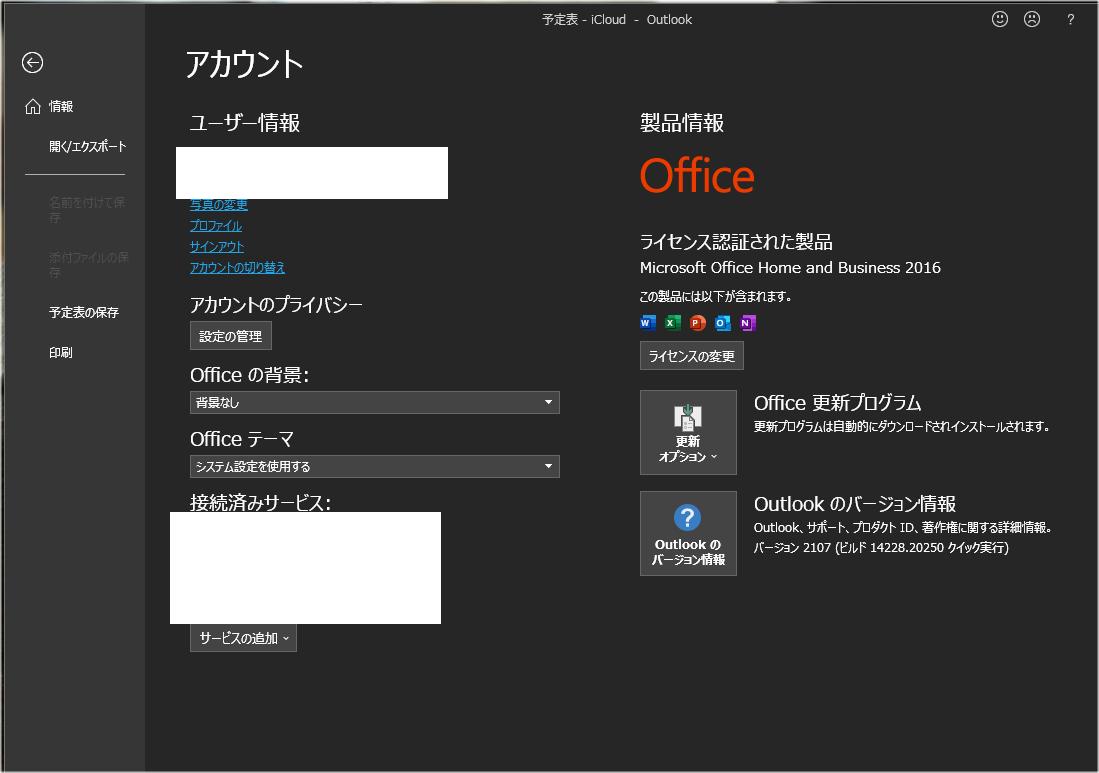Open the Office の背景 dropdown

coord(374,402)
